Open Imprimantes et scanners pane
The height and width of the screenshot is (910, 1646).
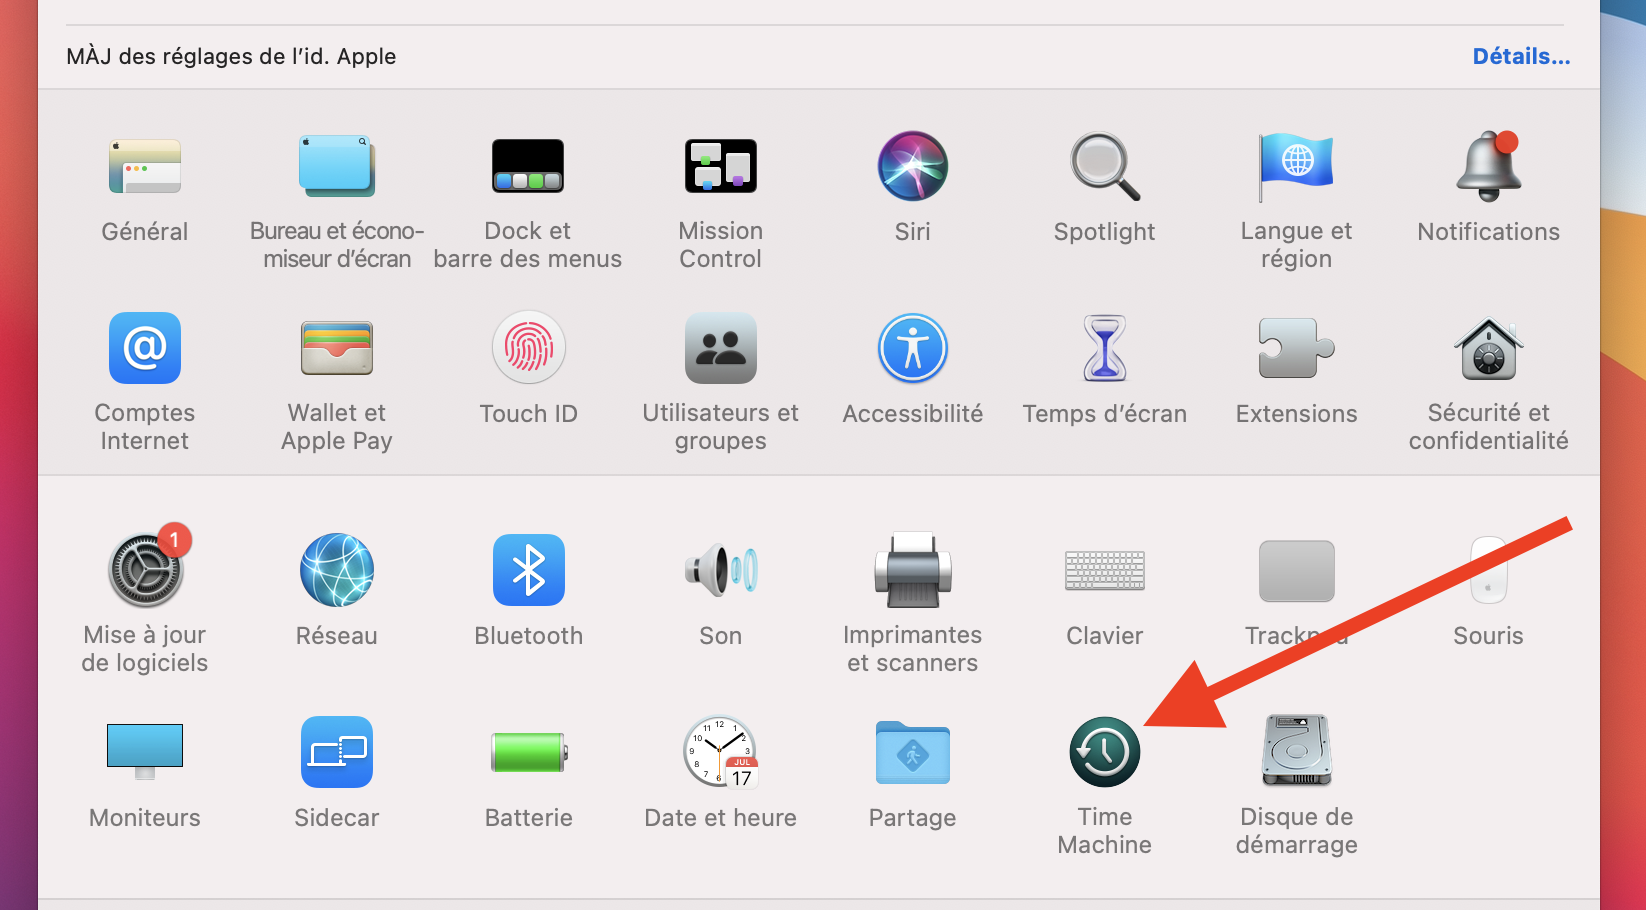[912, 571]
